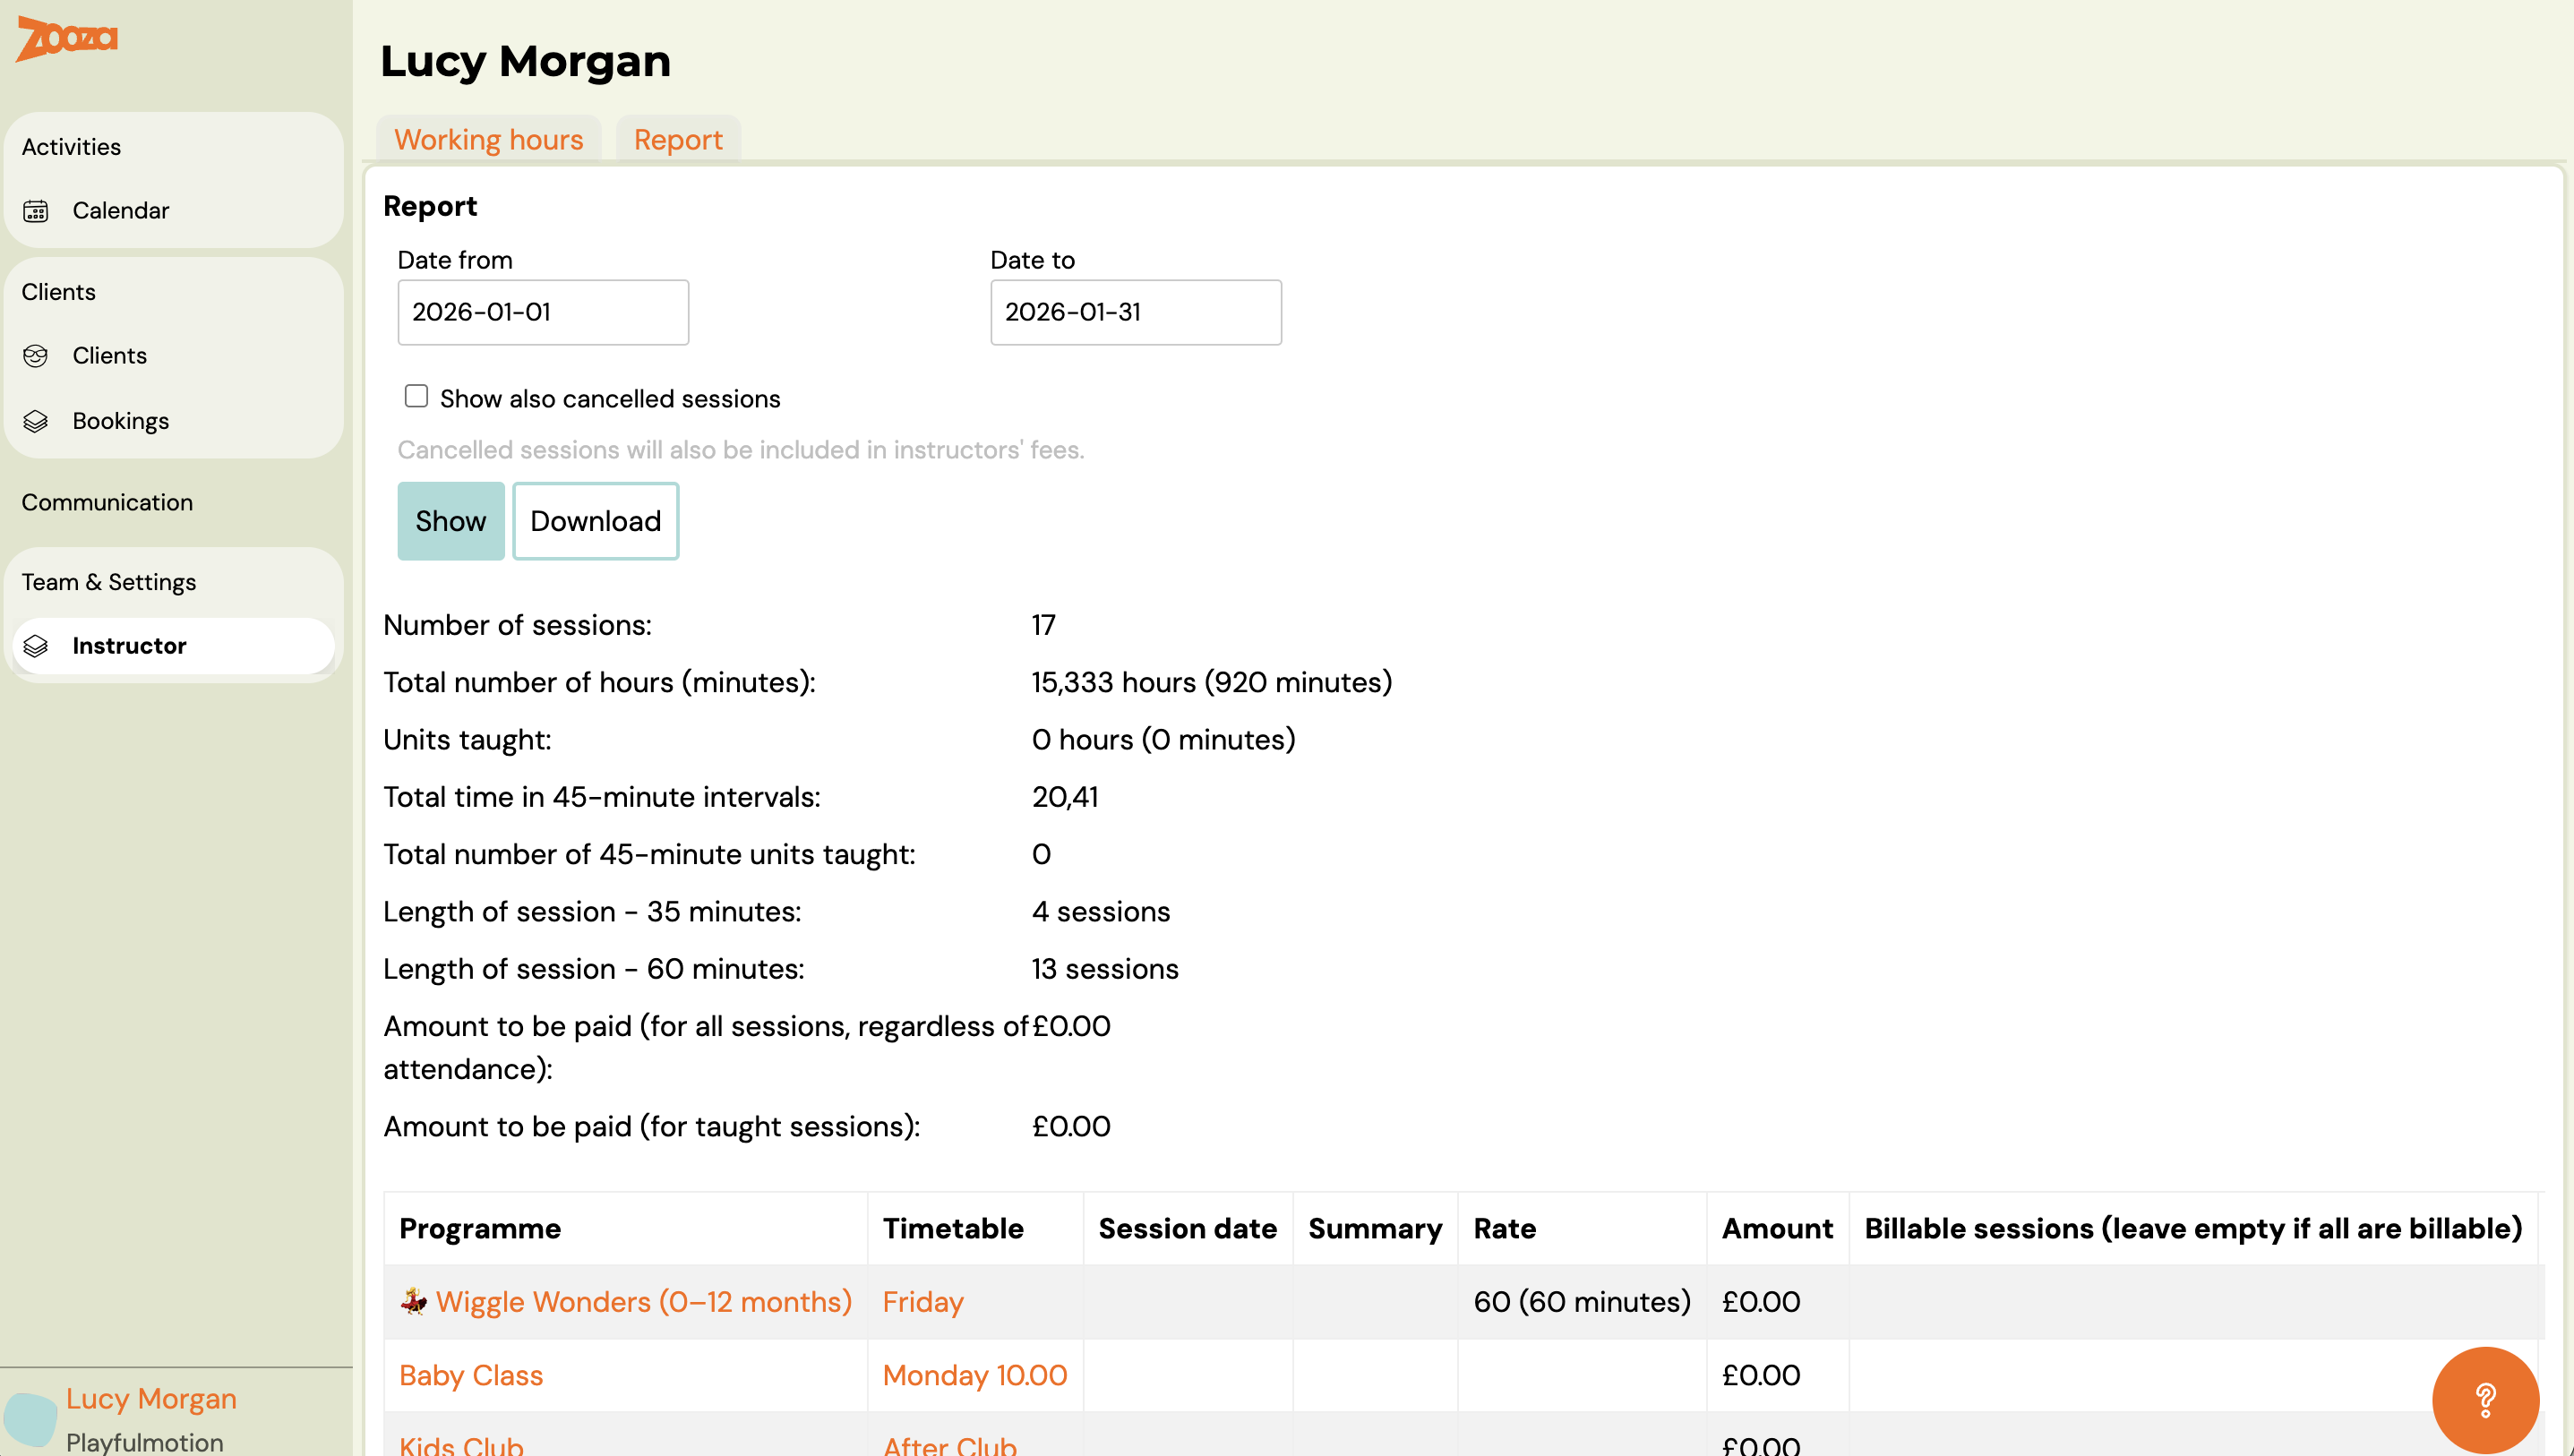This screenshot has height=1456, width=2574.
Task: Open the orange help question-mark button
Action: 2484,1399
